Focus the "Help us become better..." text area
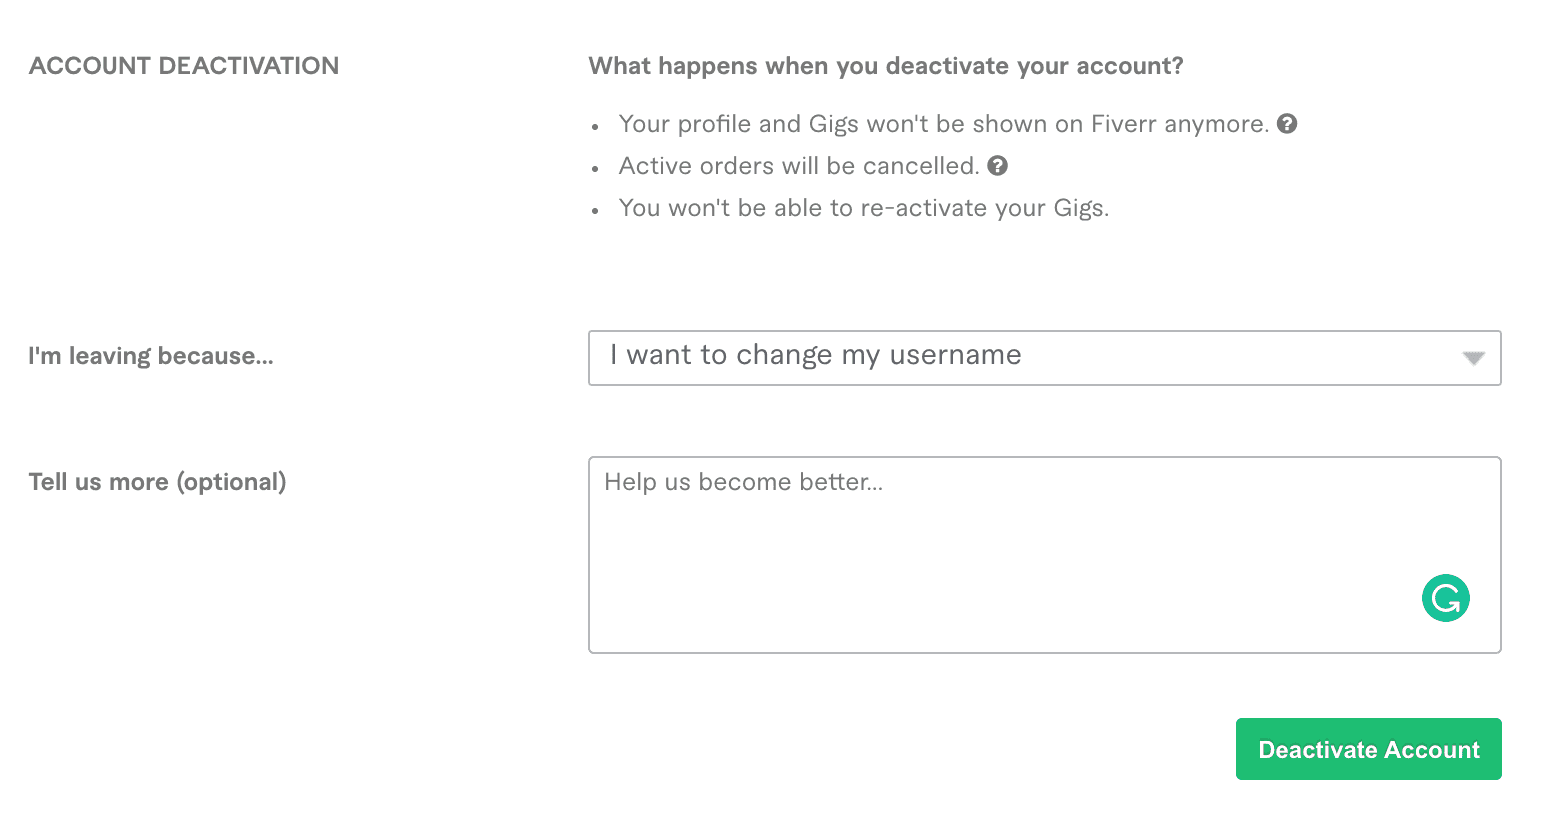Viewport: 1546px width, 832px height. click(1000, 540)
